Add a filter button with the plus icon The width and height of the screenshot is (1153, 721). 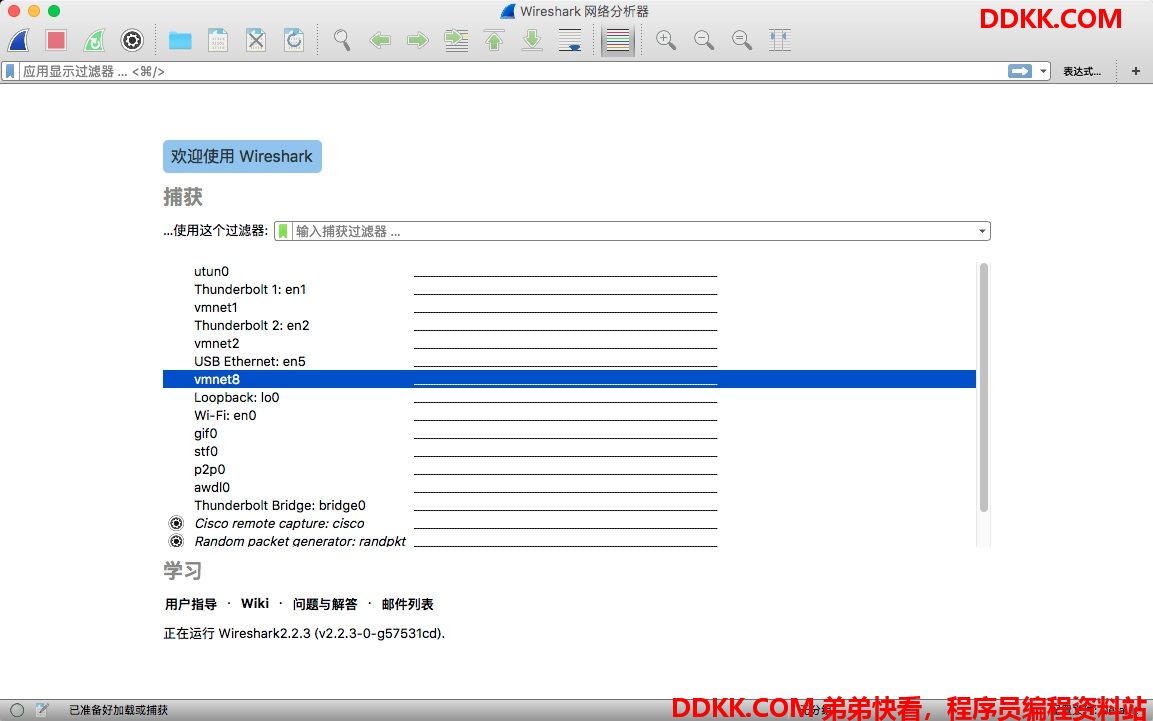1136,71
